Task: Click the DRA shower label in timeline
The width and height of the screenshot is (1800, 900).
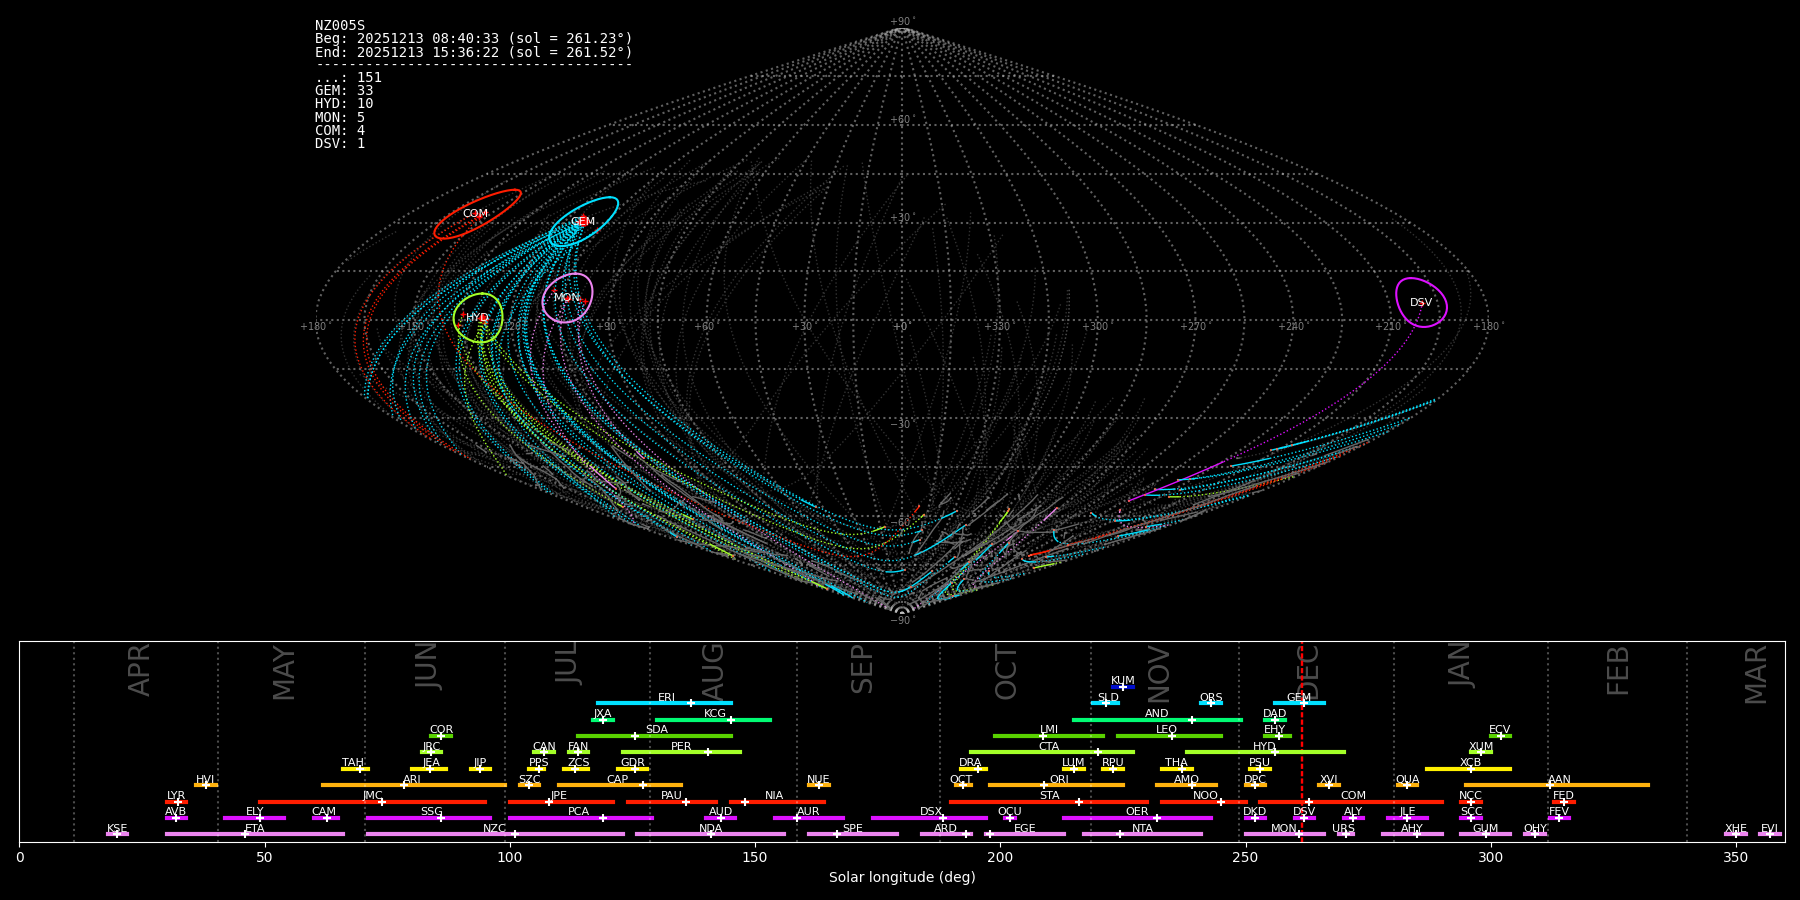Action: click(x=970, y=763)
